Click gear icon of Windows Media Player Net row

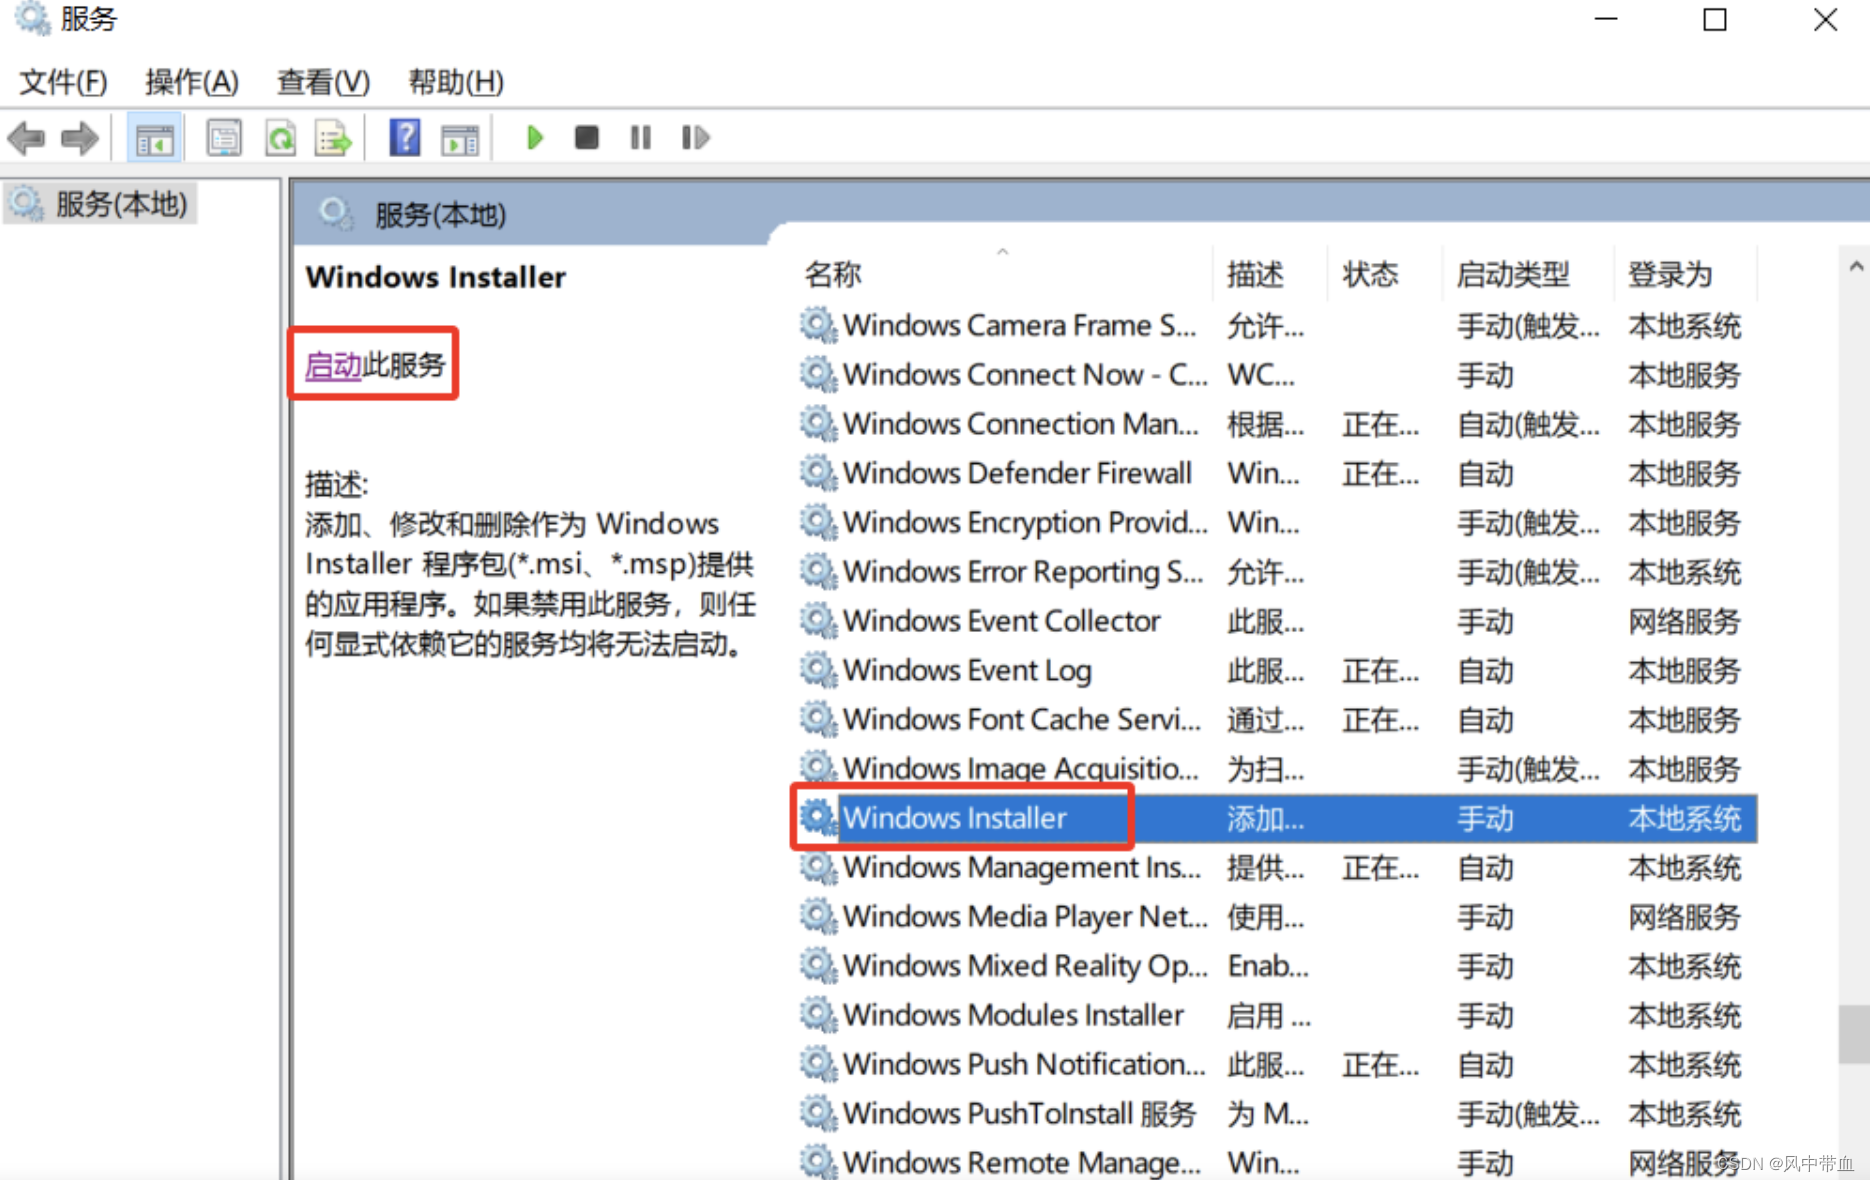click(818, 916)
